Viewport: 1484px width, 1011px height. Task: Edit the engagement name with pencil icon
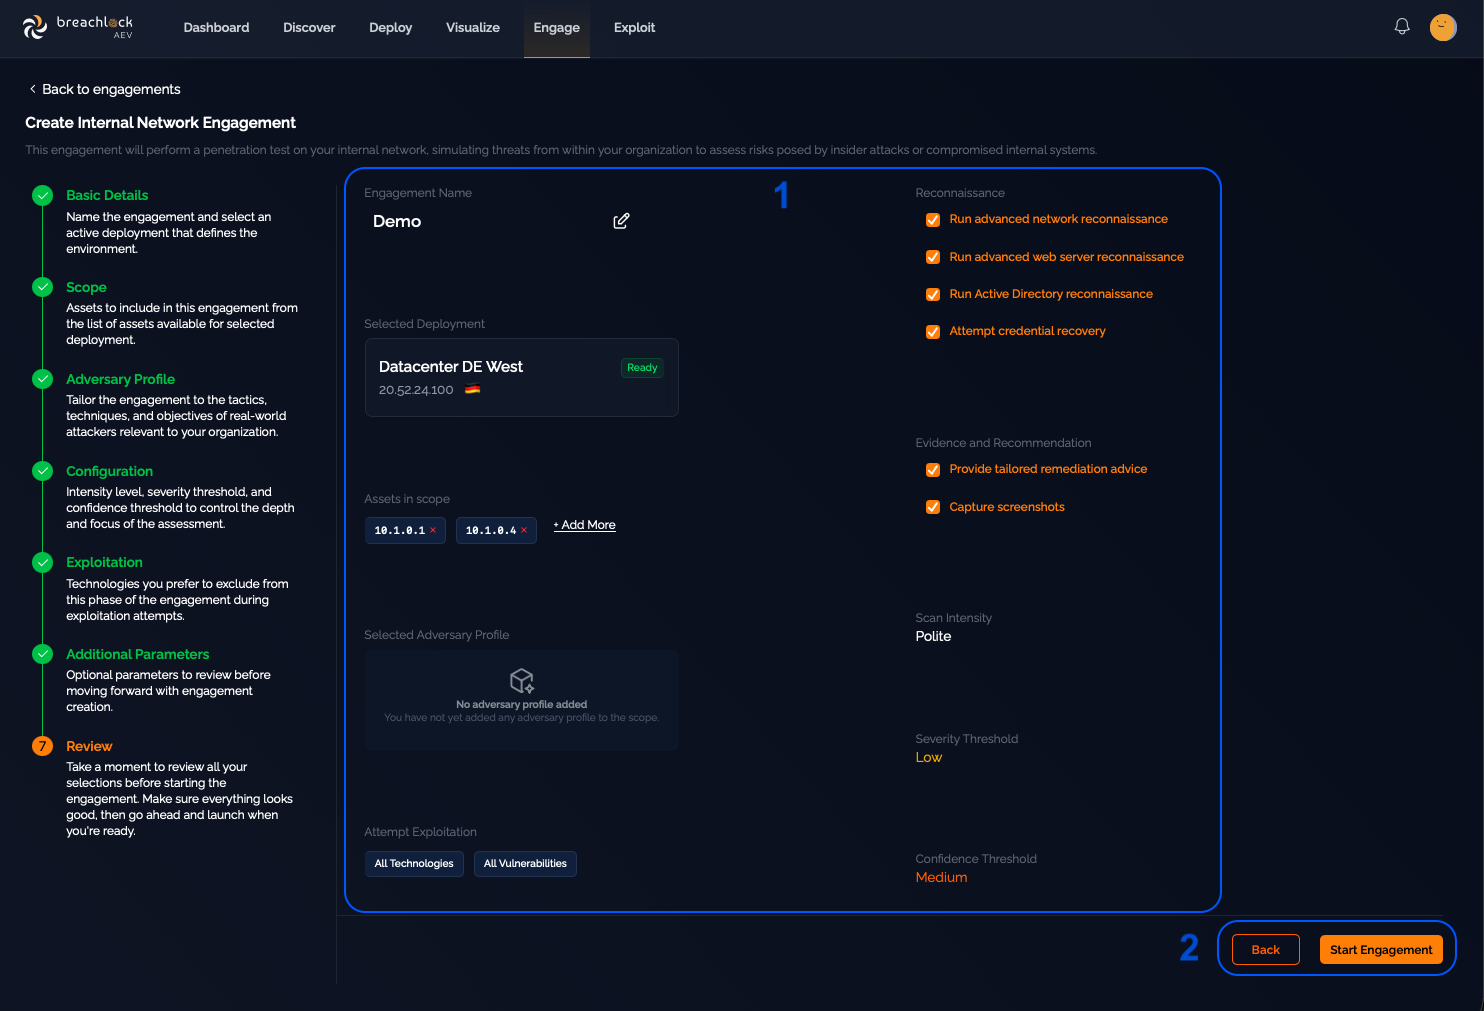(x=621, y=221)
